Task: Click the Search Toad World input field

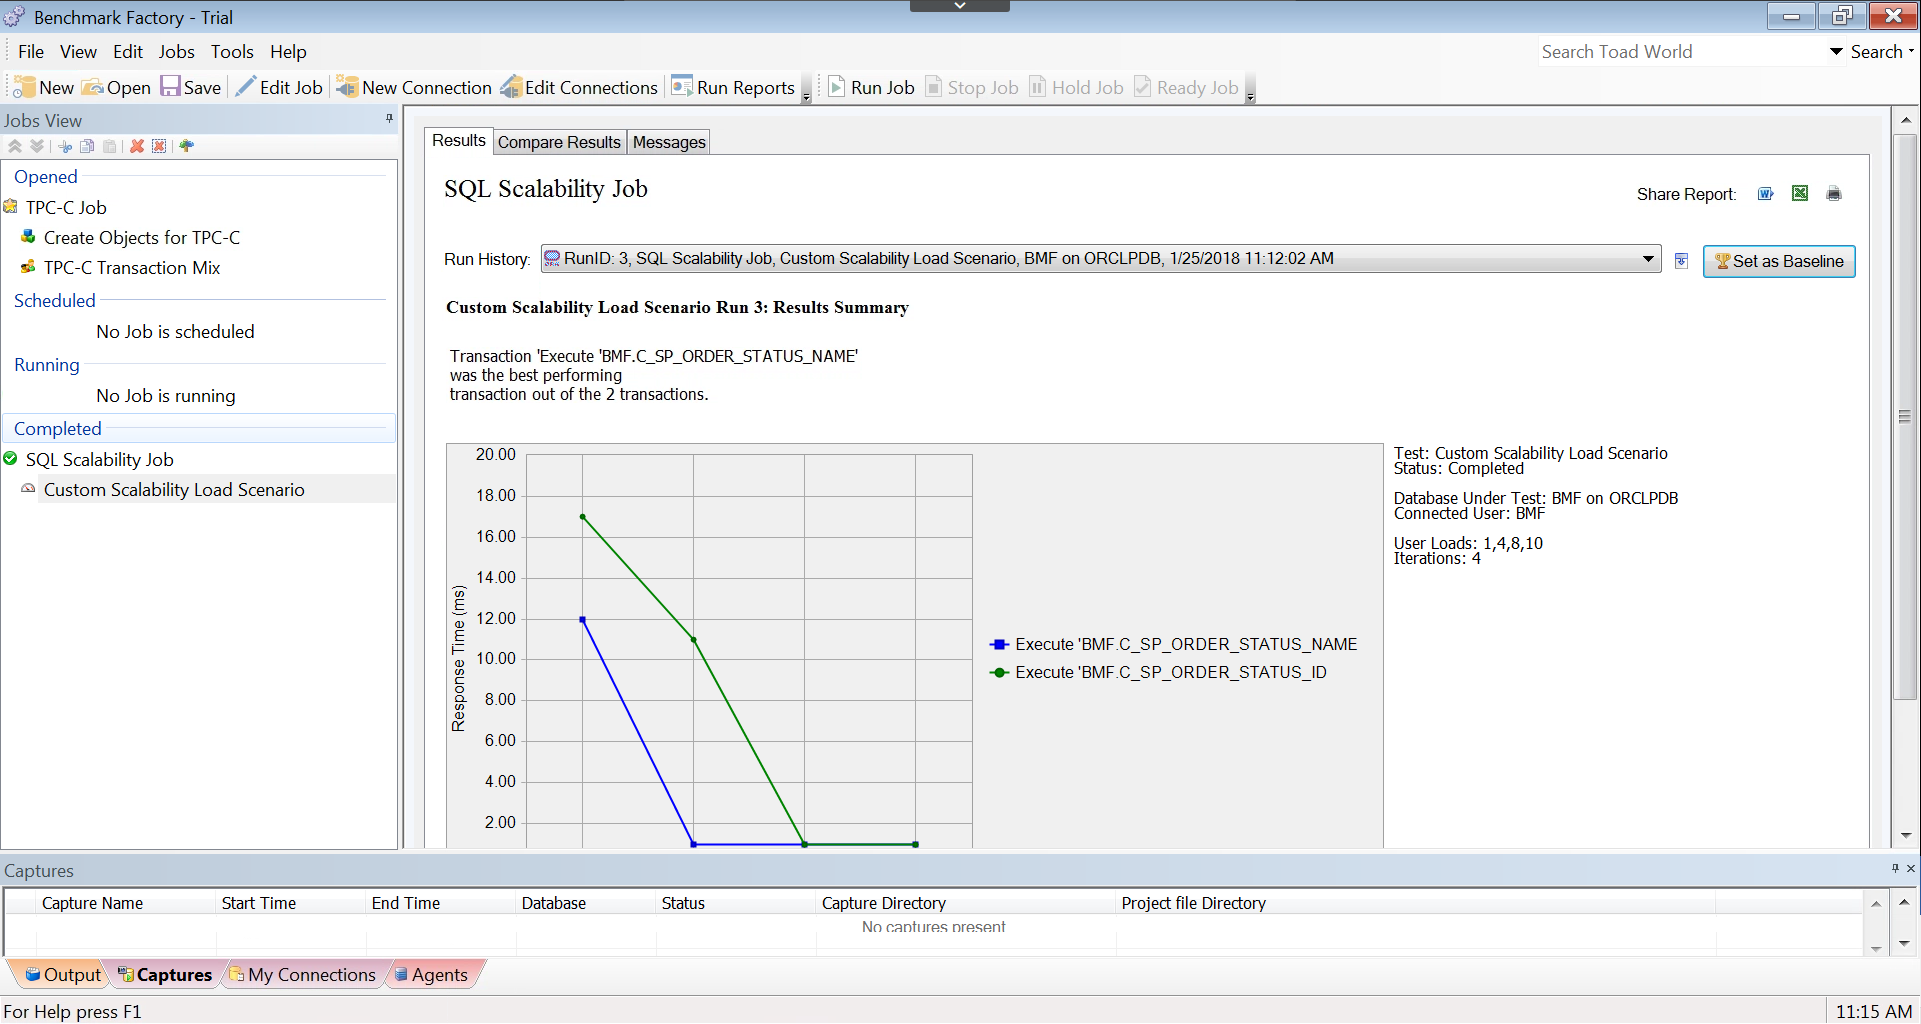Action: (1680, 52)
